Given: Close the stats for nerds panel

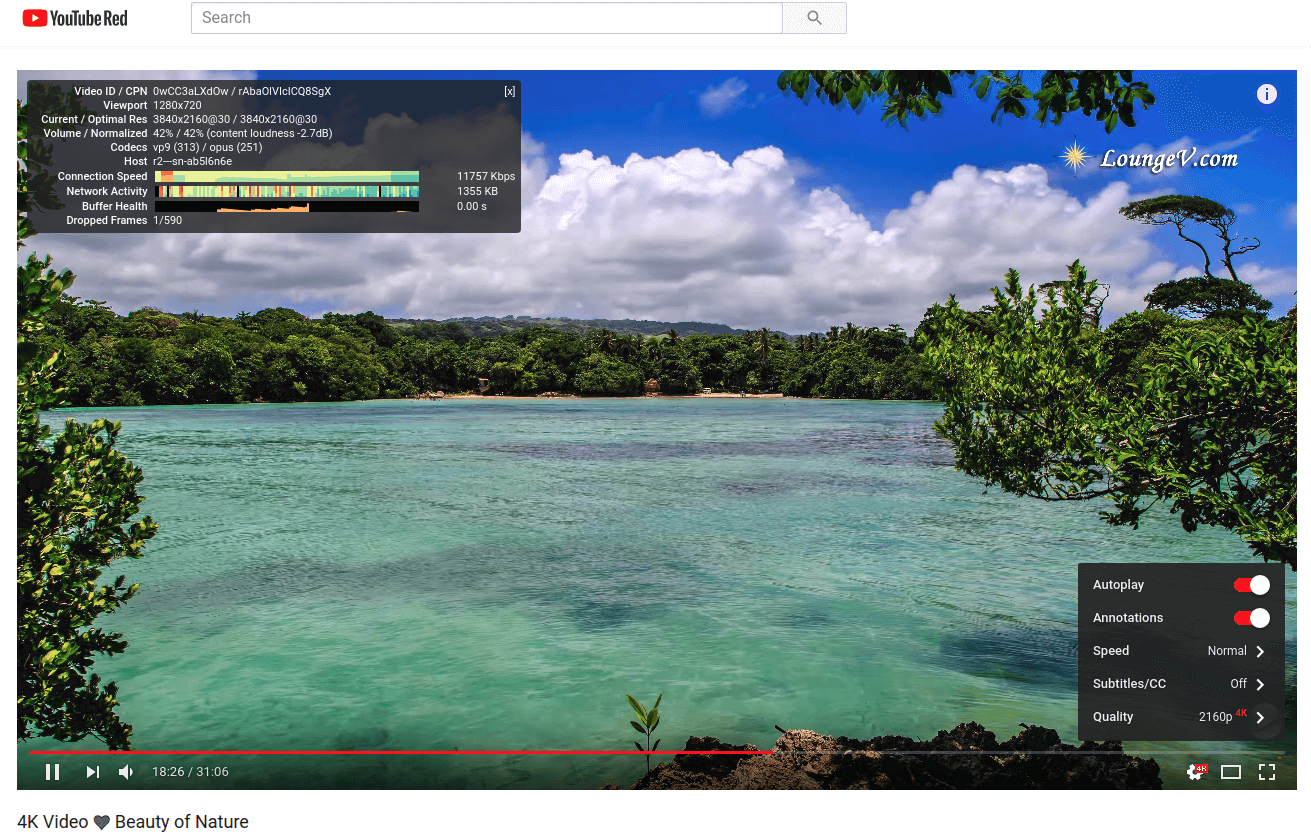Looking at the screenshot, I should (510, 91).
